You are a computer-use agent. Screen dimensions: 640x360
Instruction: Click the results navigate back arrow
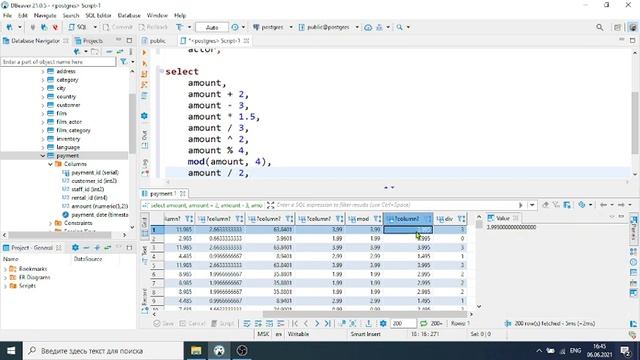coord(603,205)
